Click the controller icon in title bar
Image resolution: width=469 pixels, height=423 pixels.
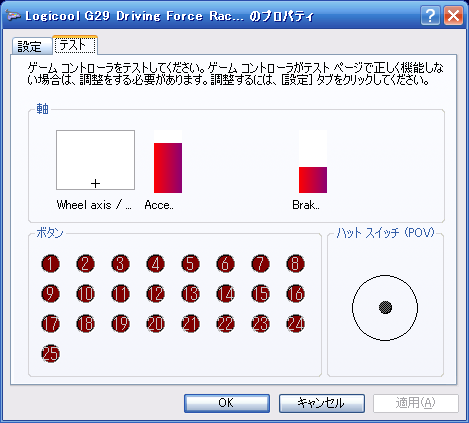(13, 16)
